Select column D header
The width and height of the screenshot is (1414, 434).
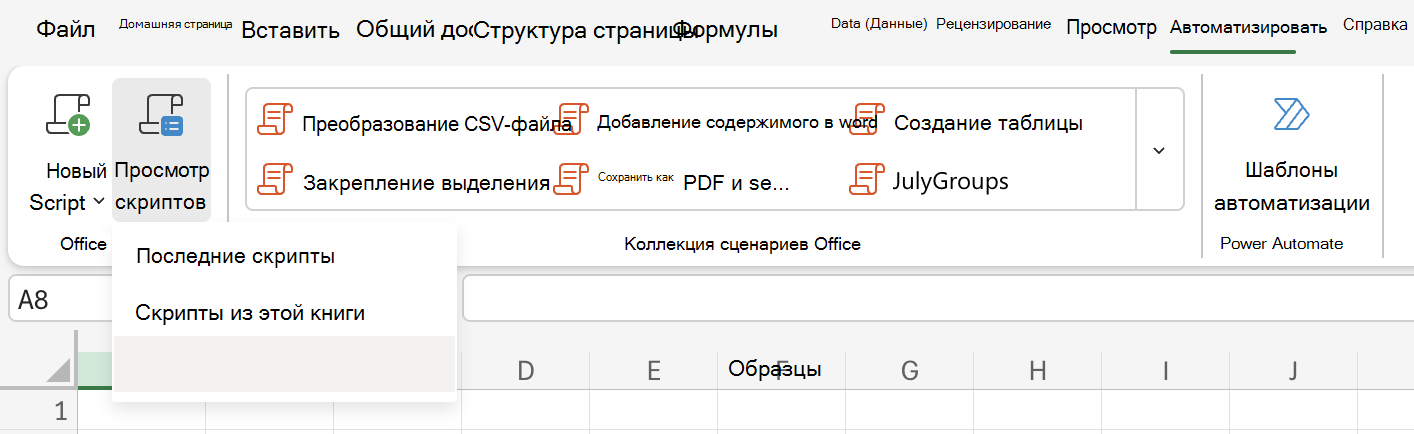click(x=525, y=371)
